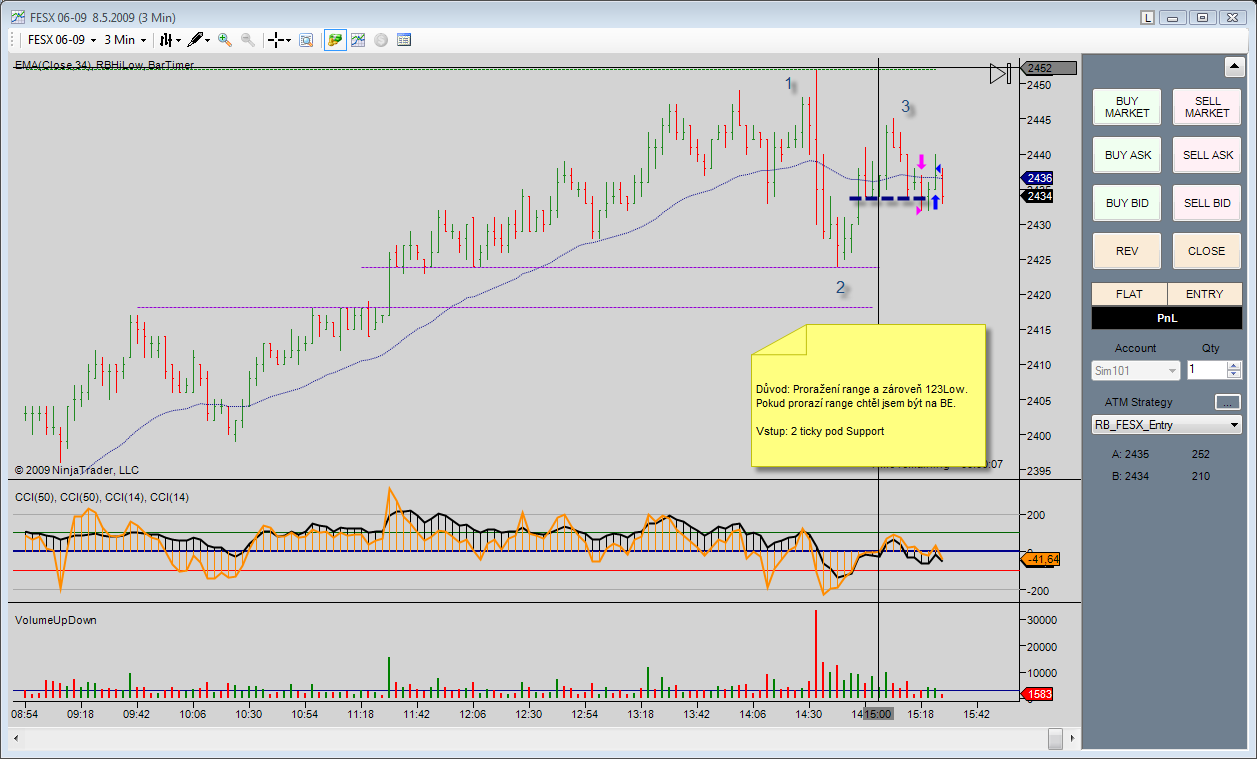Click the blue up arrow order marker
The width and height of the screenshot is (1257, 759).
935,203
